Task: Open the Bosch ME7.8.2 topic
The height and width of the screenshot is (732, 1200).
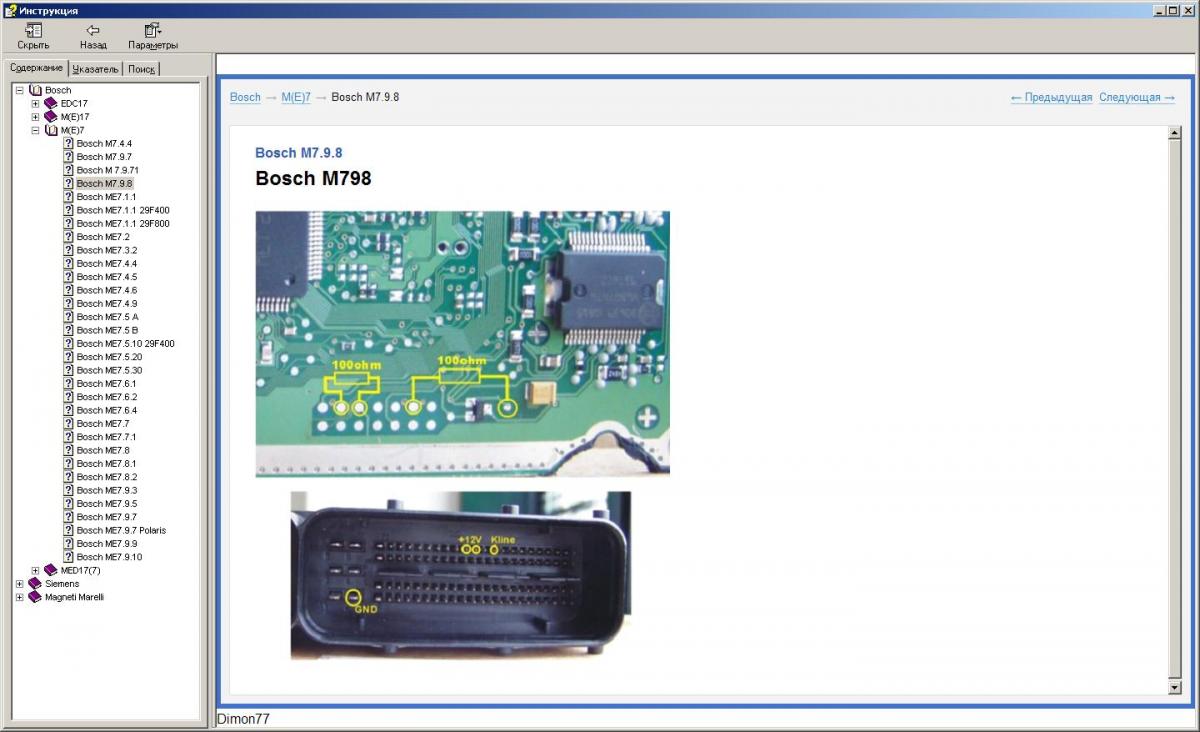Action: (x=107, y=477)
